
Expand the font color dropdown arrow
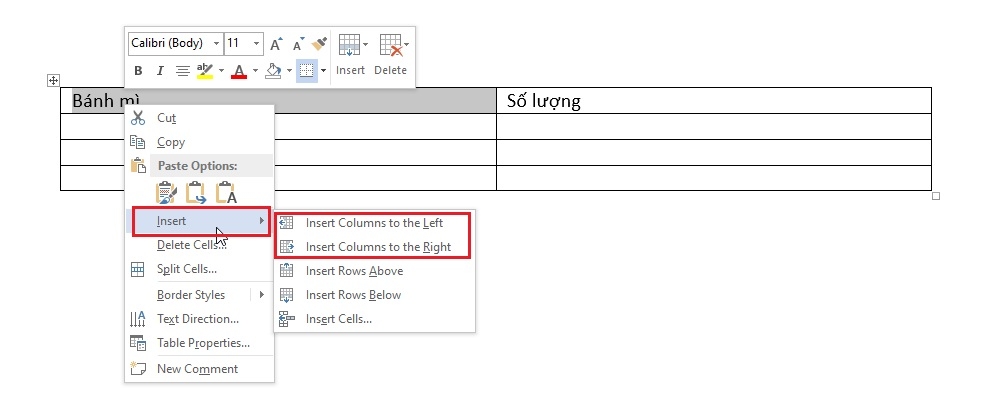point(255,71)
